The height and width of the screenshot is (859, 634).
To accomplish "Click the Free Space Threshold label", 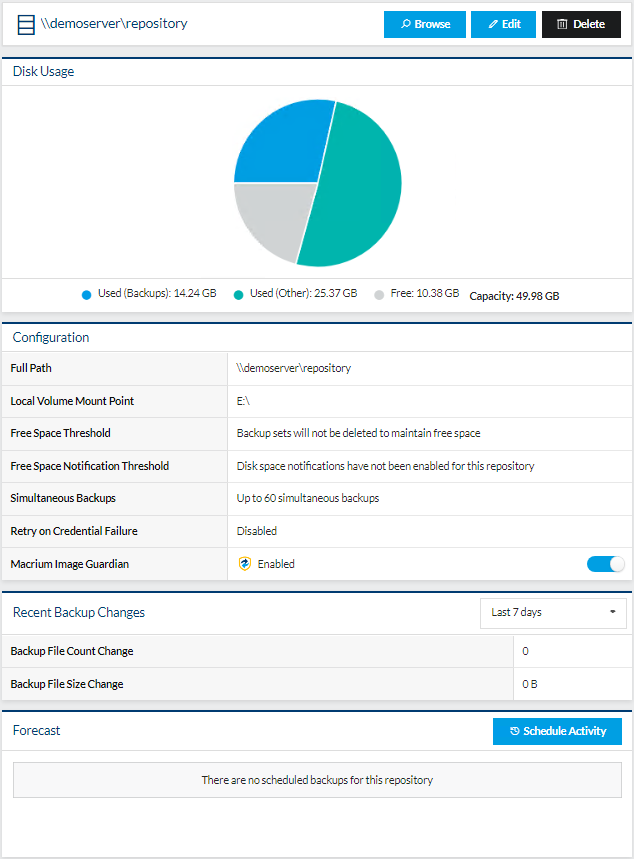I will pyautogui.click(x=61, y=433).
